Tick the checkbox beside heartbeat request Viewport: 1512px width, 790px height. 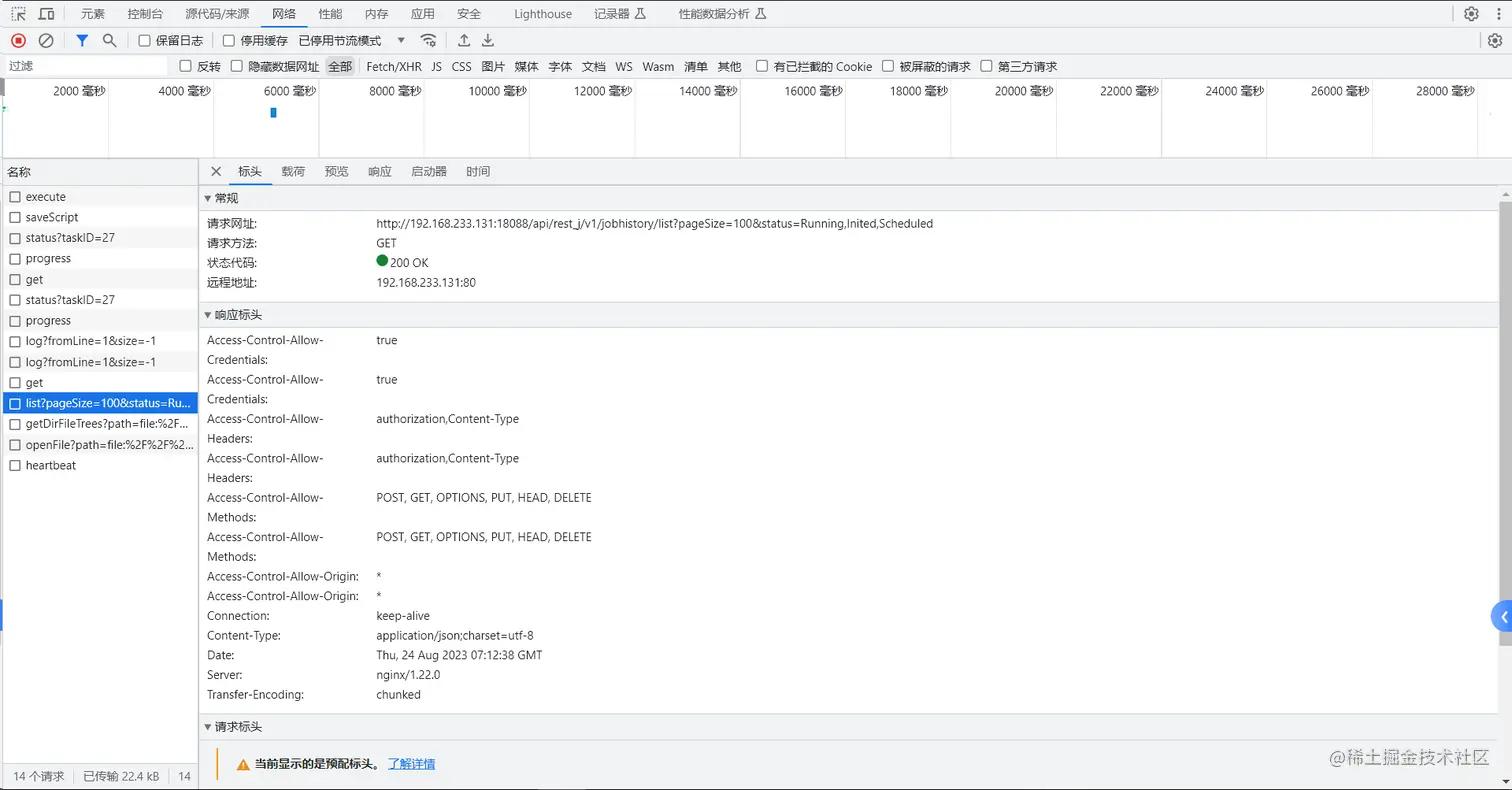(15, 465)
